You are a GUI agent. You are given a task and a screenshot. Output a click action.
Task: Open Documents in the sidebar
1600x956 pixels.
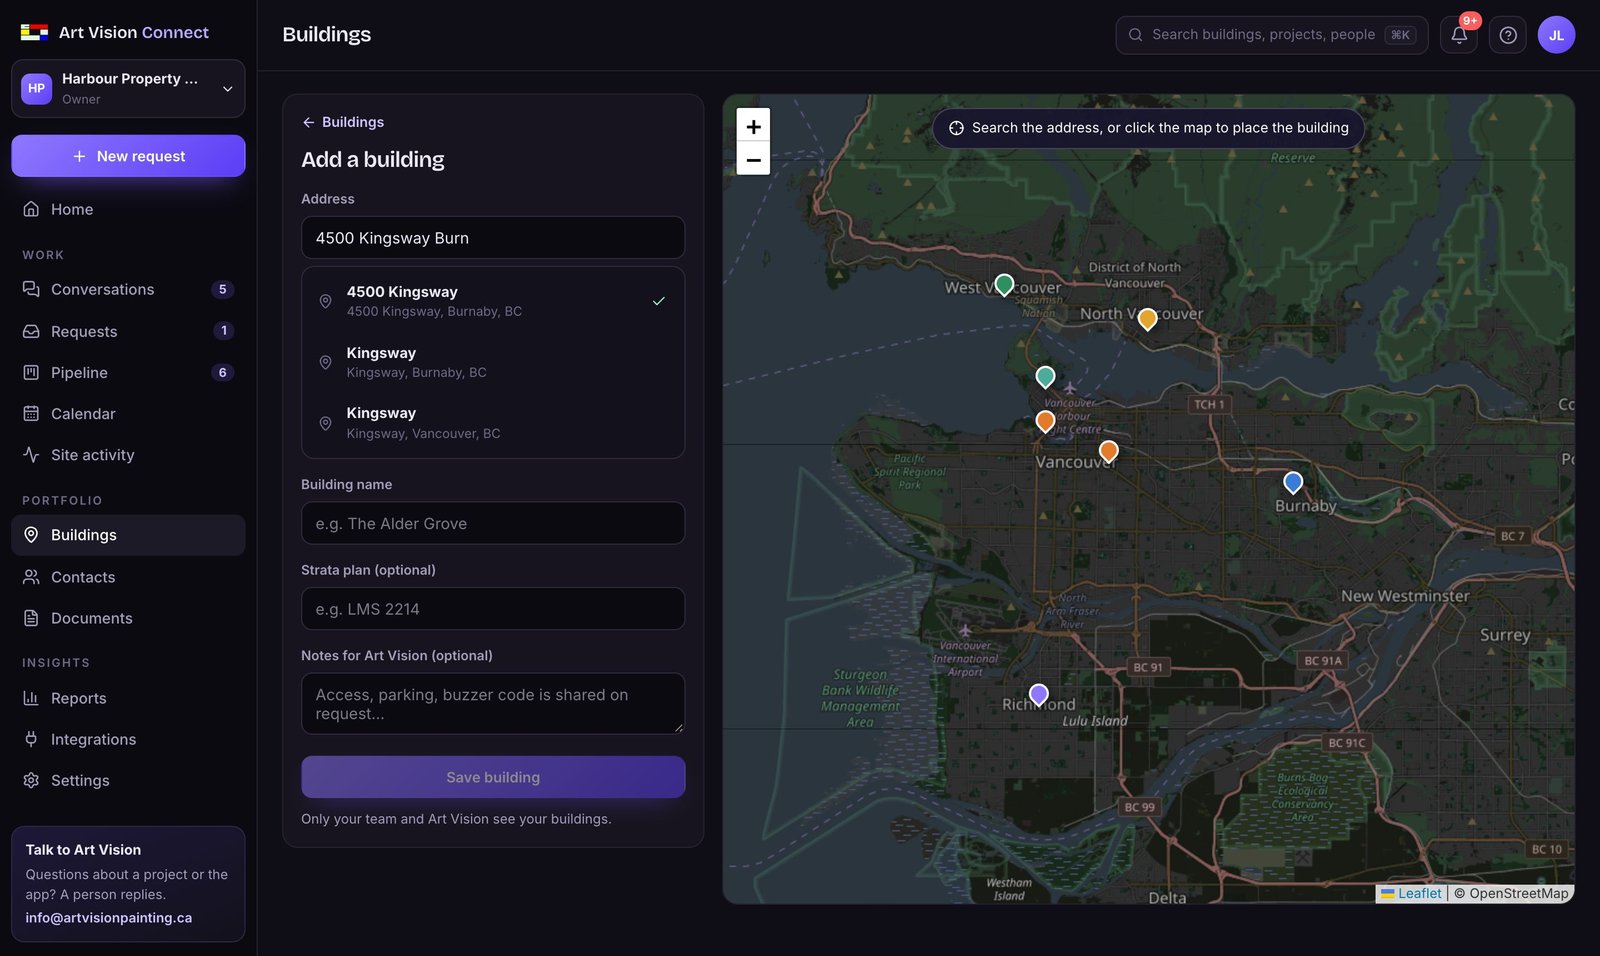tap(128, 618)
